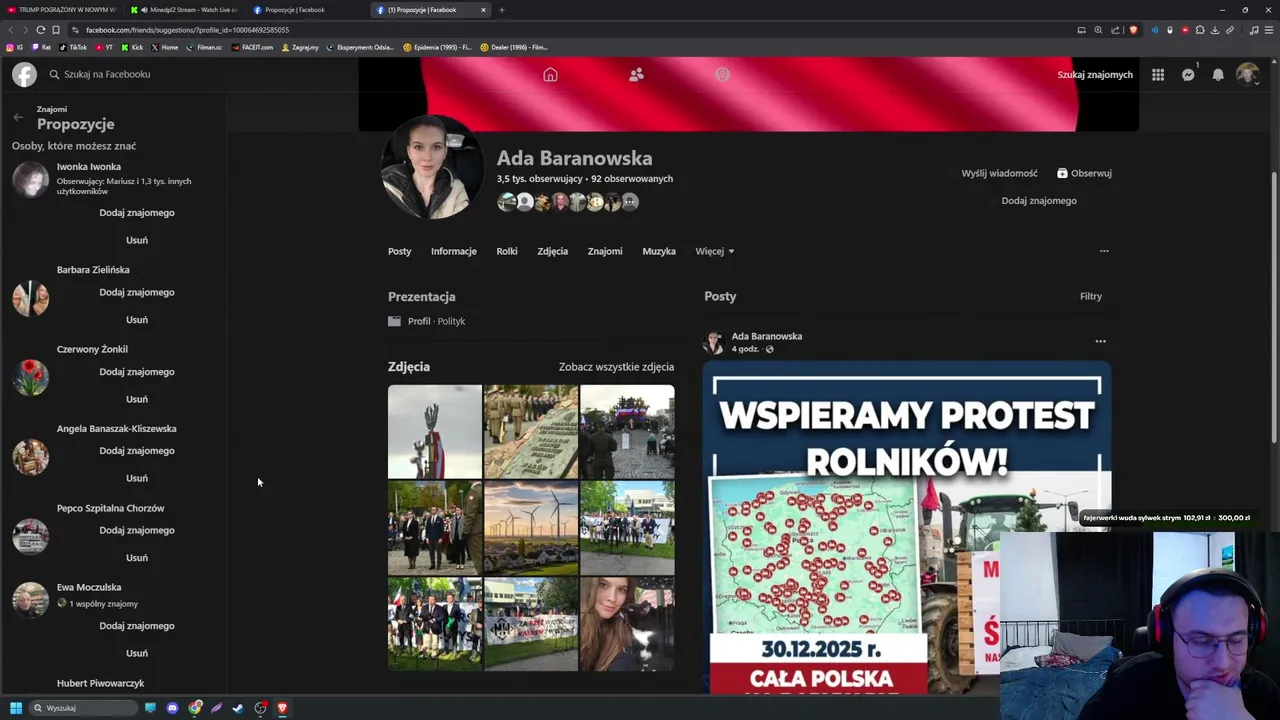Switch to the Posty profile tab

[399, 251]
